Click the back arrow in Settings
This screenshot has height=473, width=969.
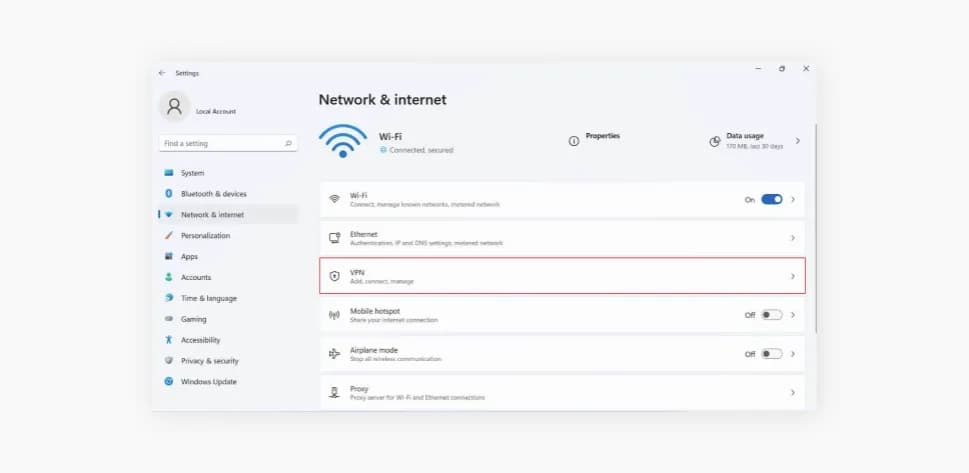click(x=162, y=73)
